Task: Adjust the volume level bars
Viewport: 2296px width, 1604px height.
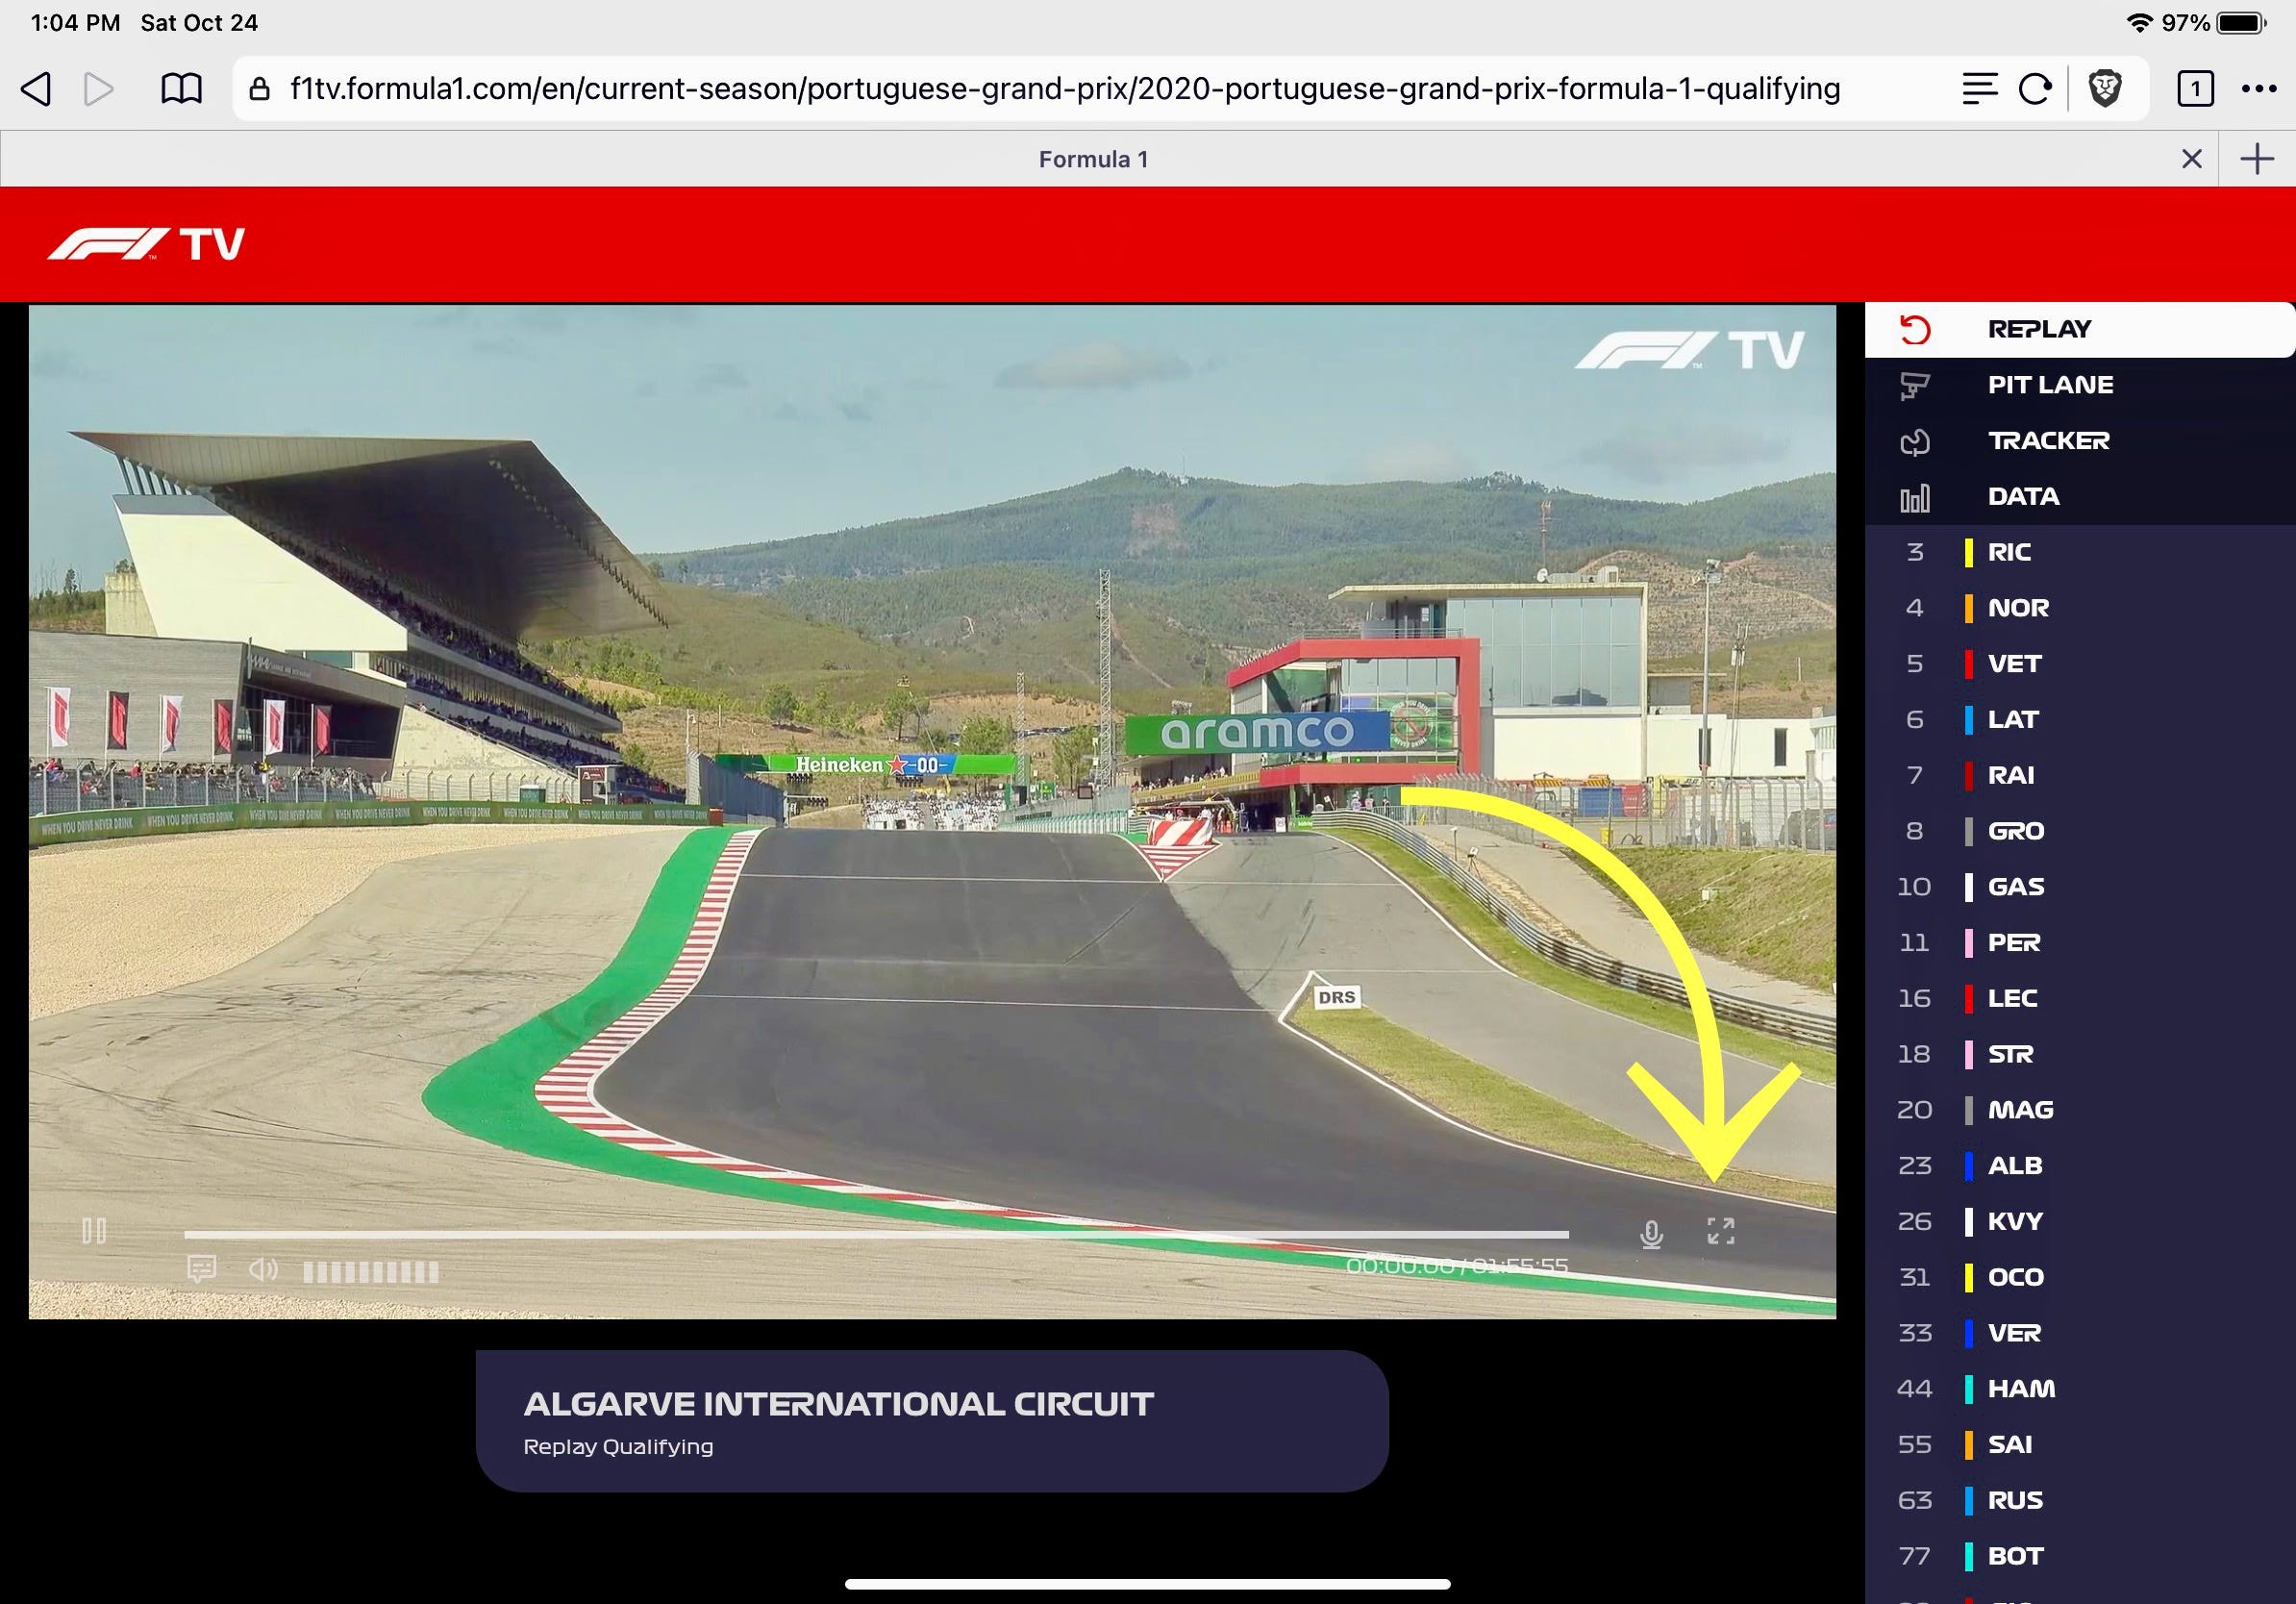Action: pos(371,1272)
